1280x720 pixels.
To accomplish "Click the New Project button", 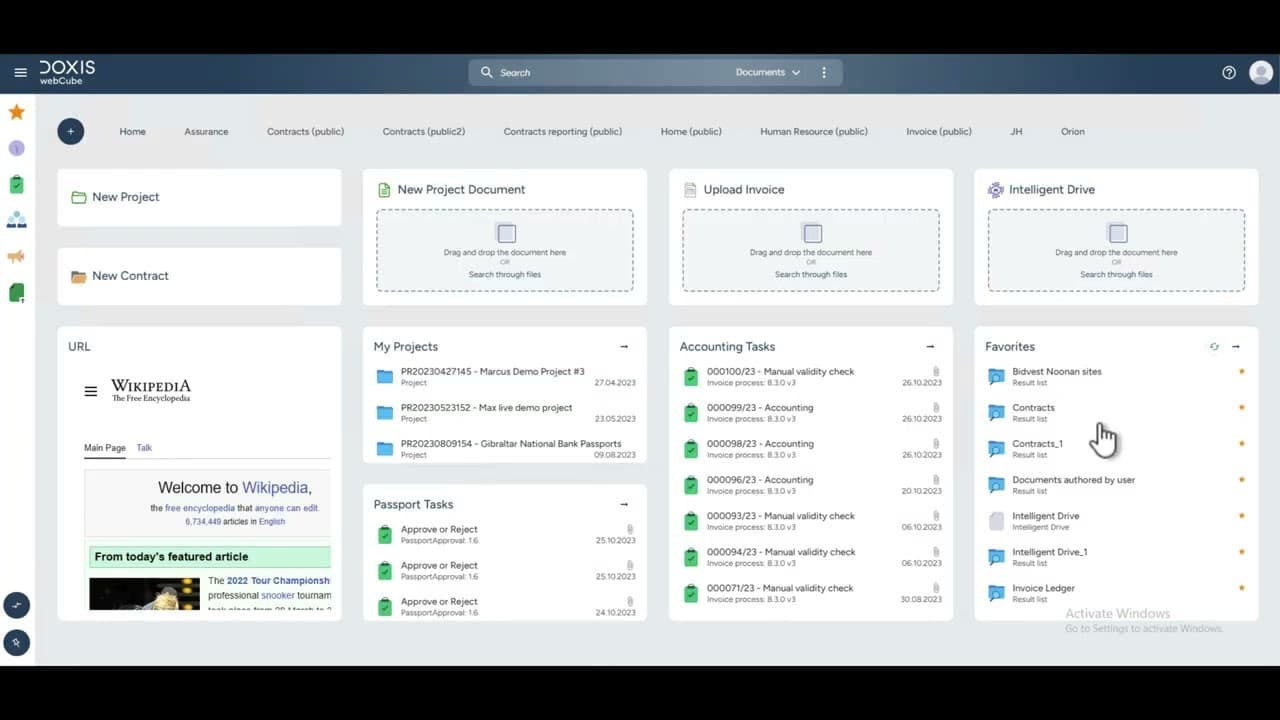I will [199, 197].
